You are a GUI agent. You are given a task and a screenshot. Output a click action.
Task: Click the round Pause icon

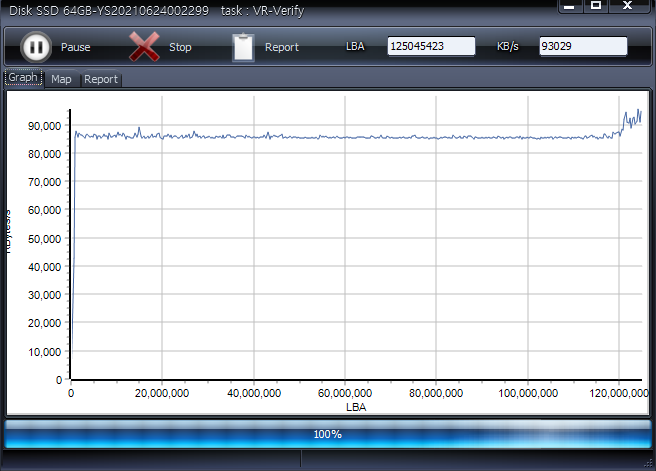pyautogui.click(x=35, y=47)
